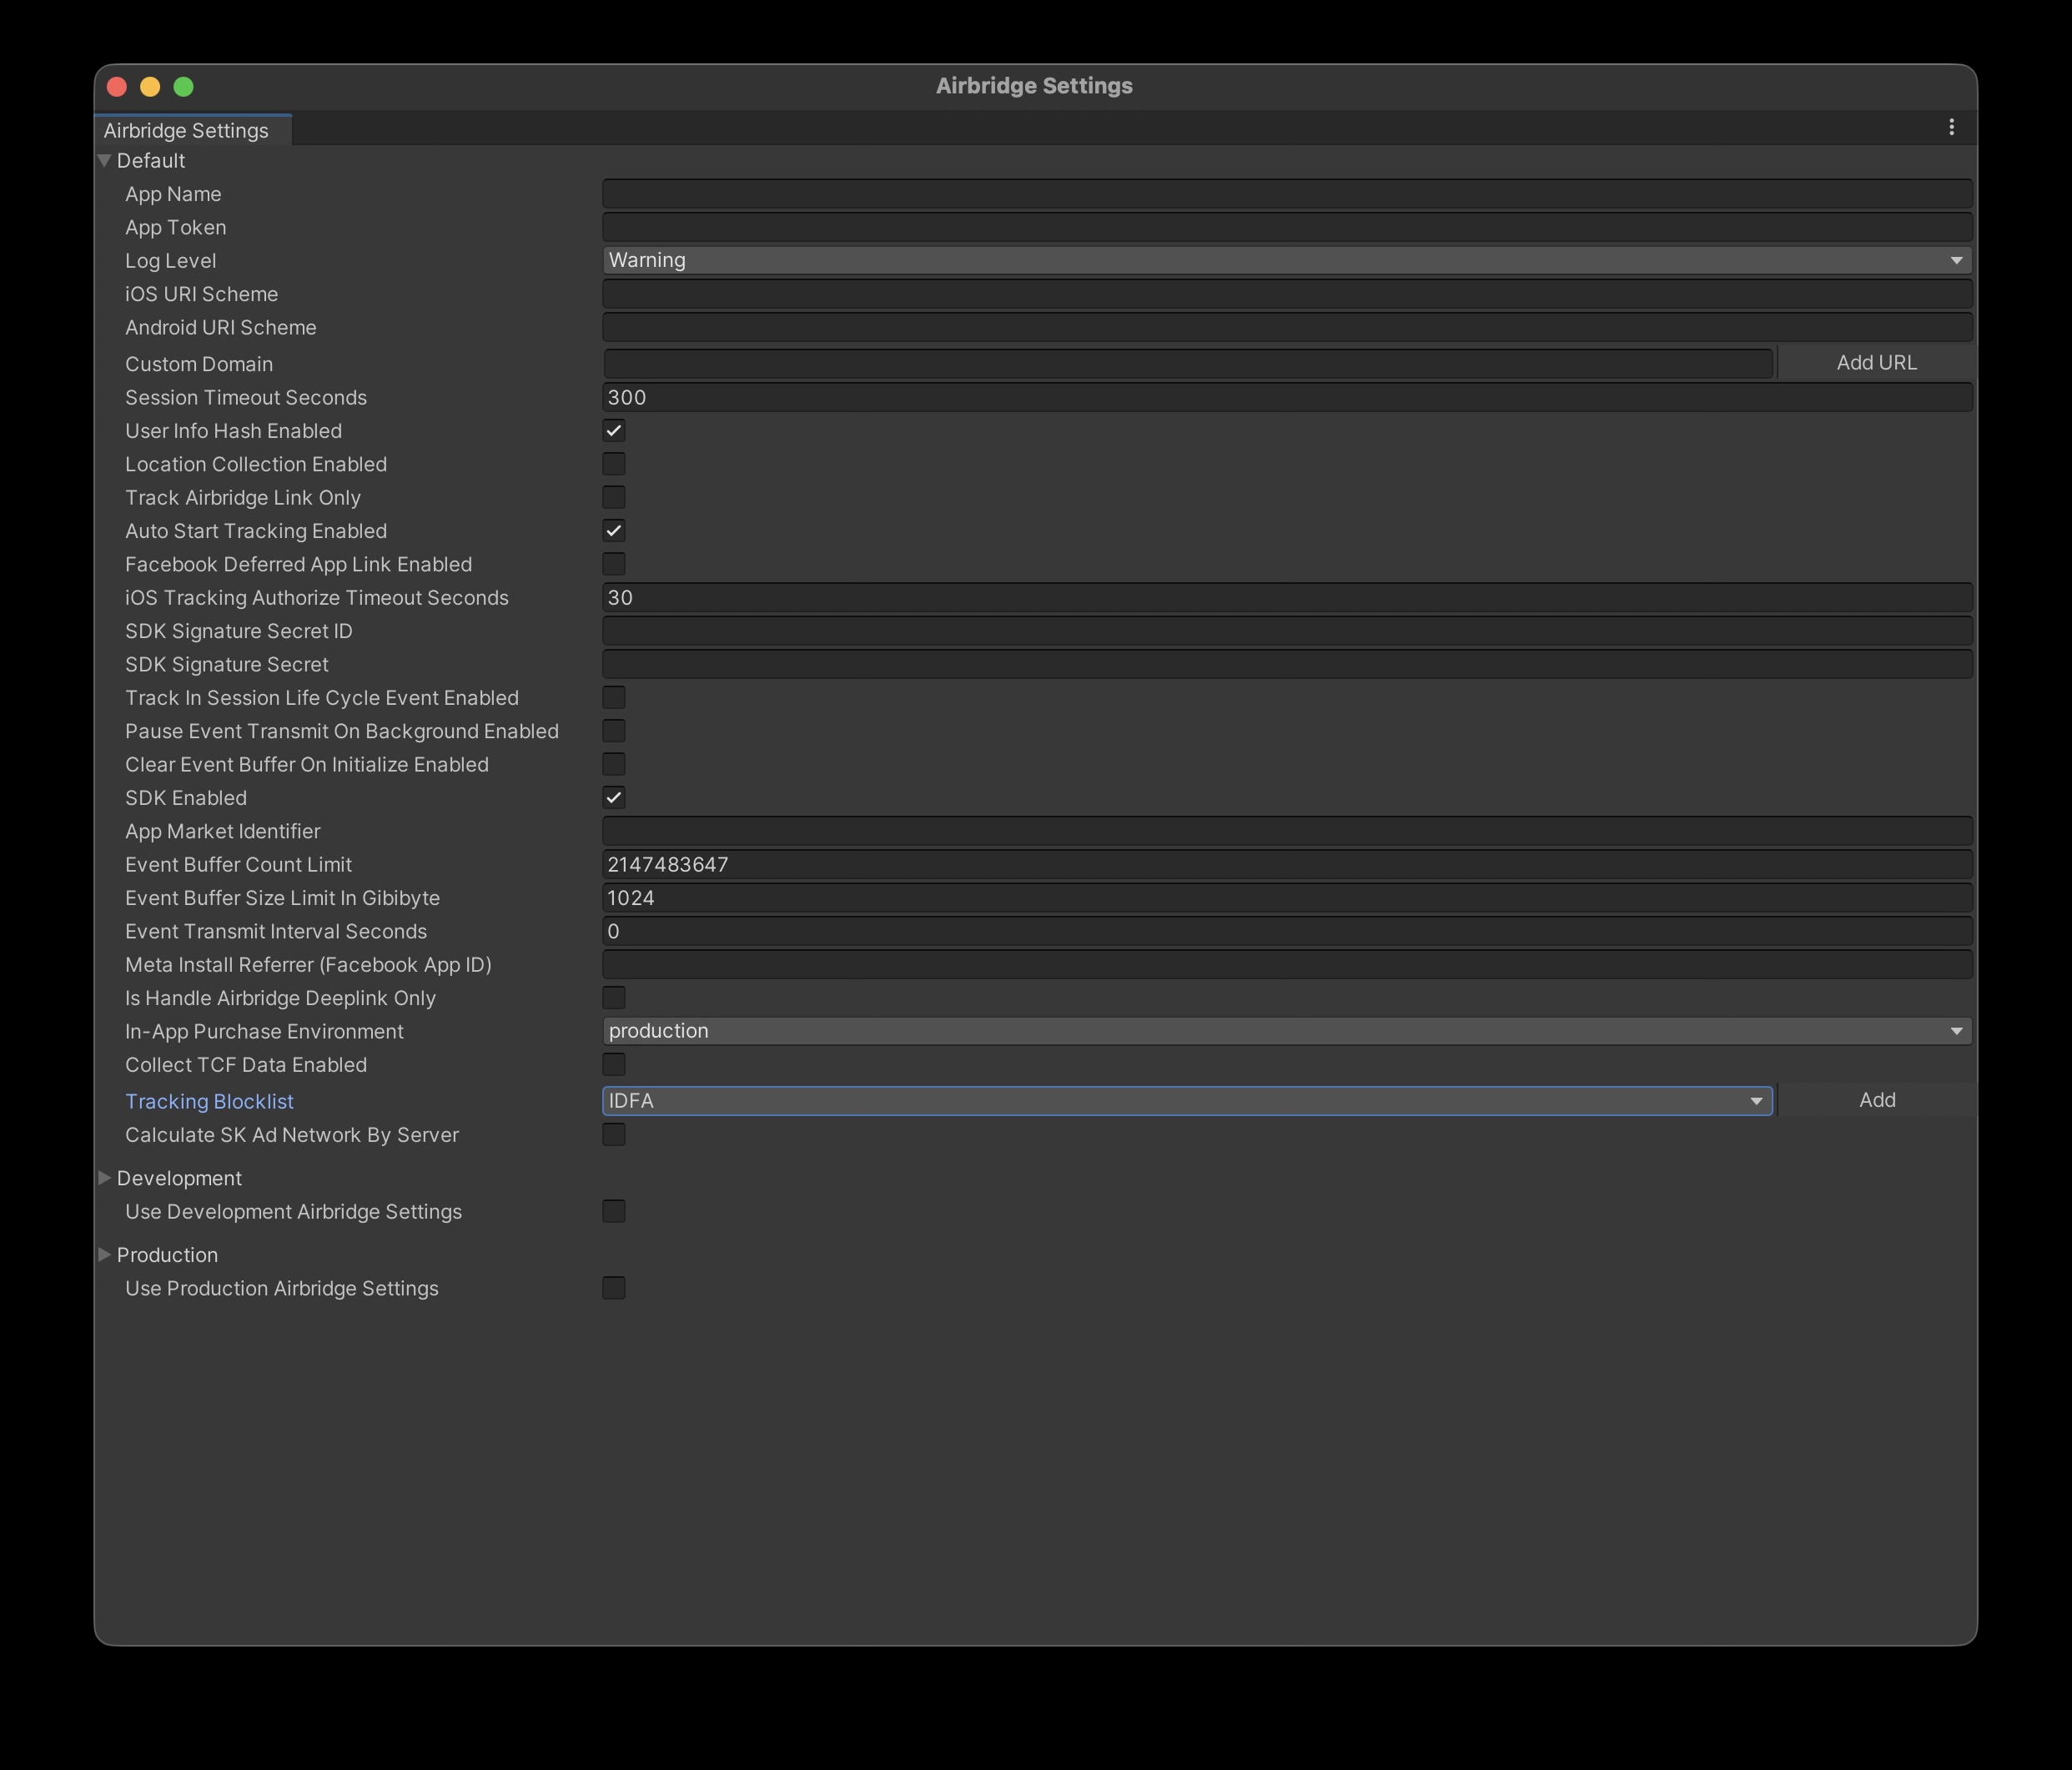Focus the Session Timeout Seconds field

(1286, 398)
